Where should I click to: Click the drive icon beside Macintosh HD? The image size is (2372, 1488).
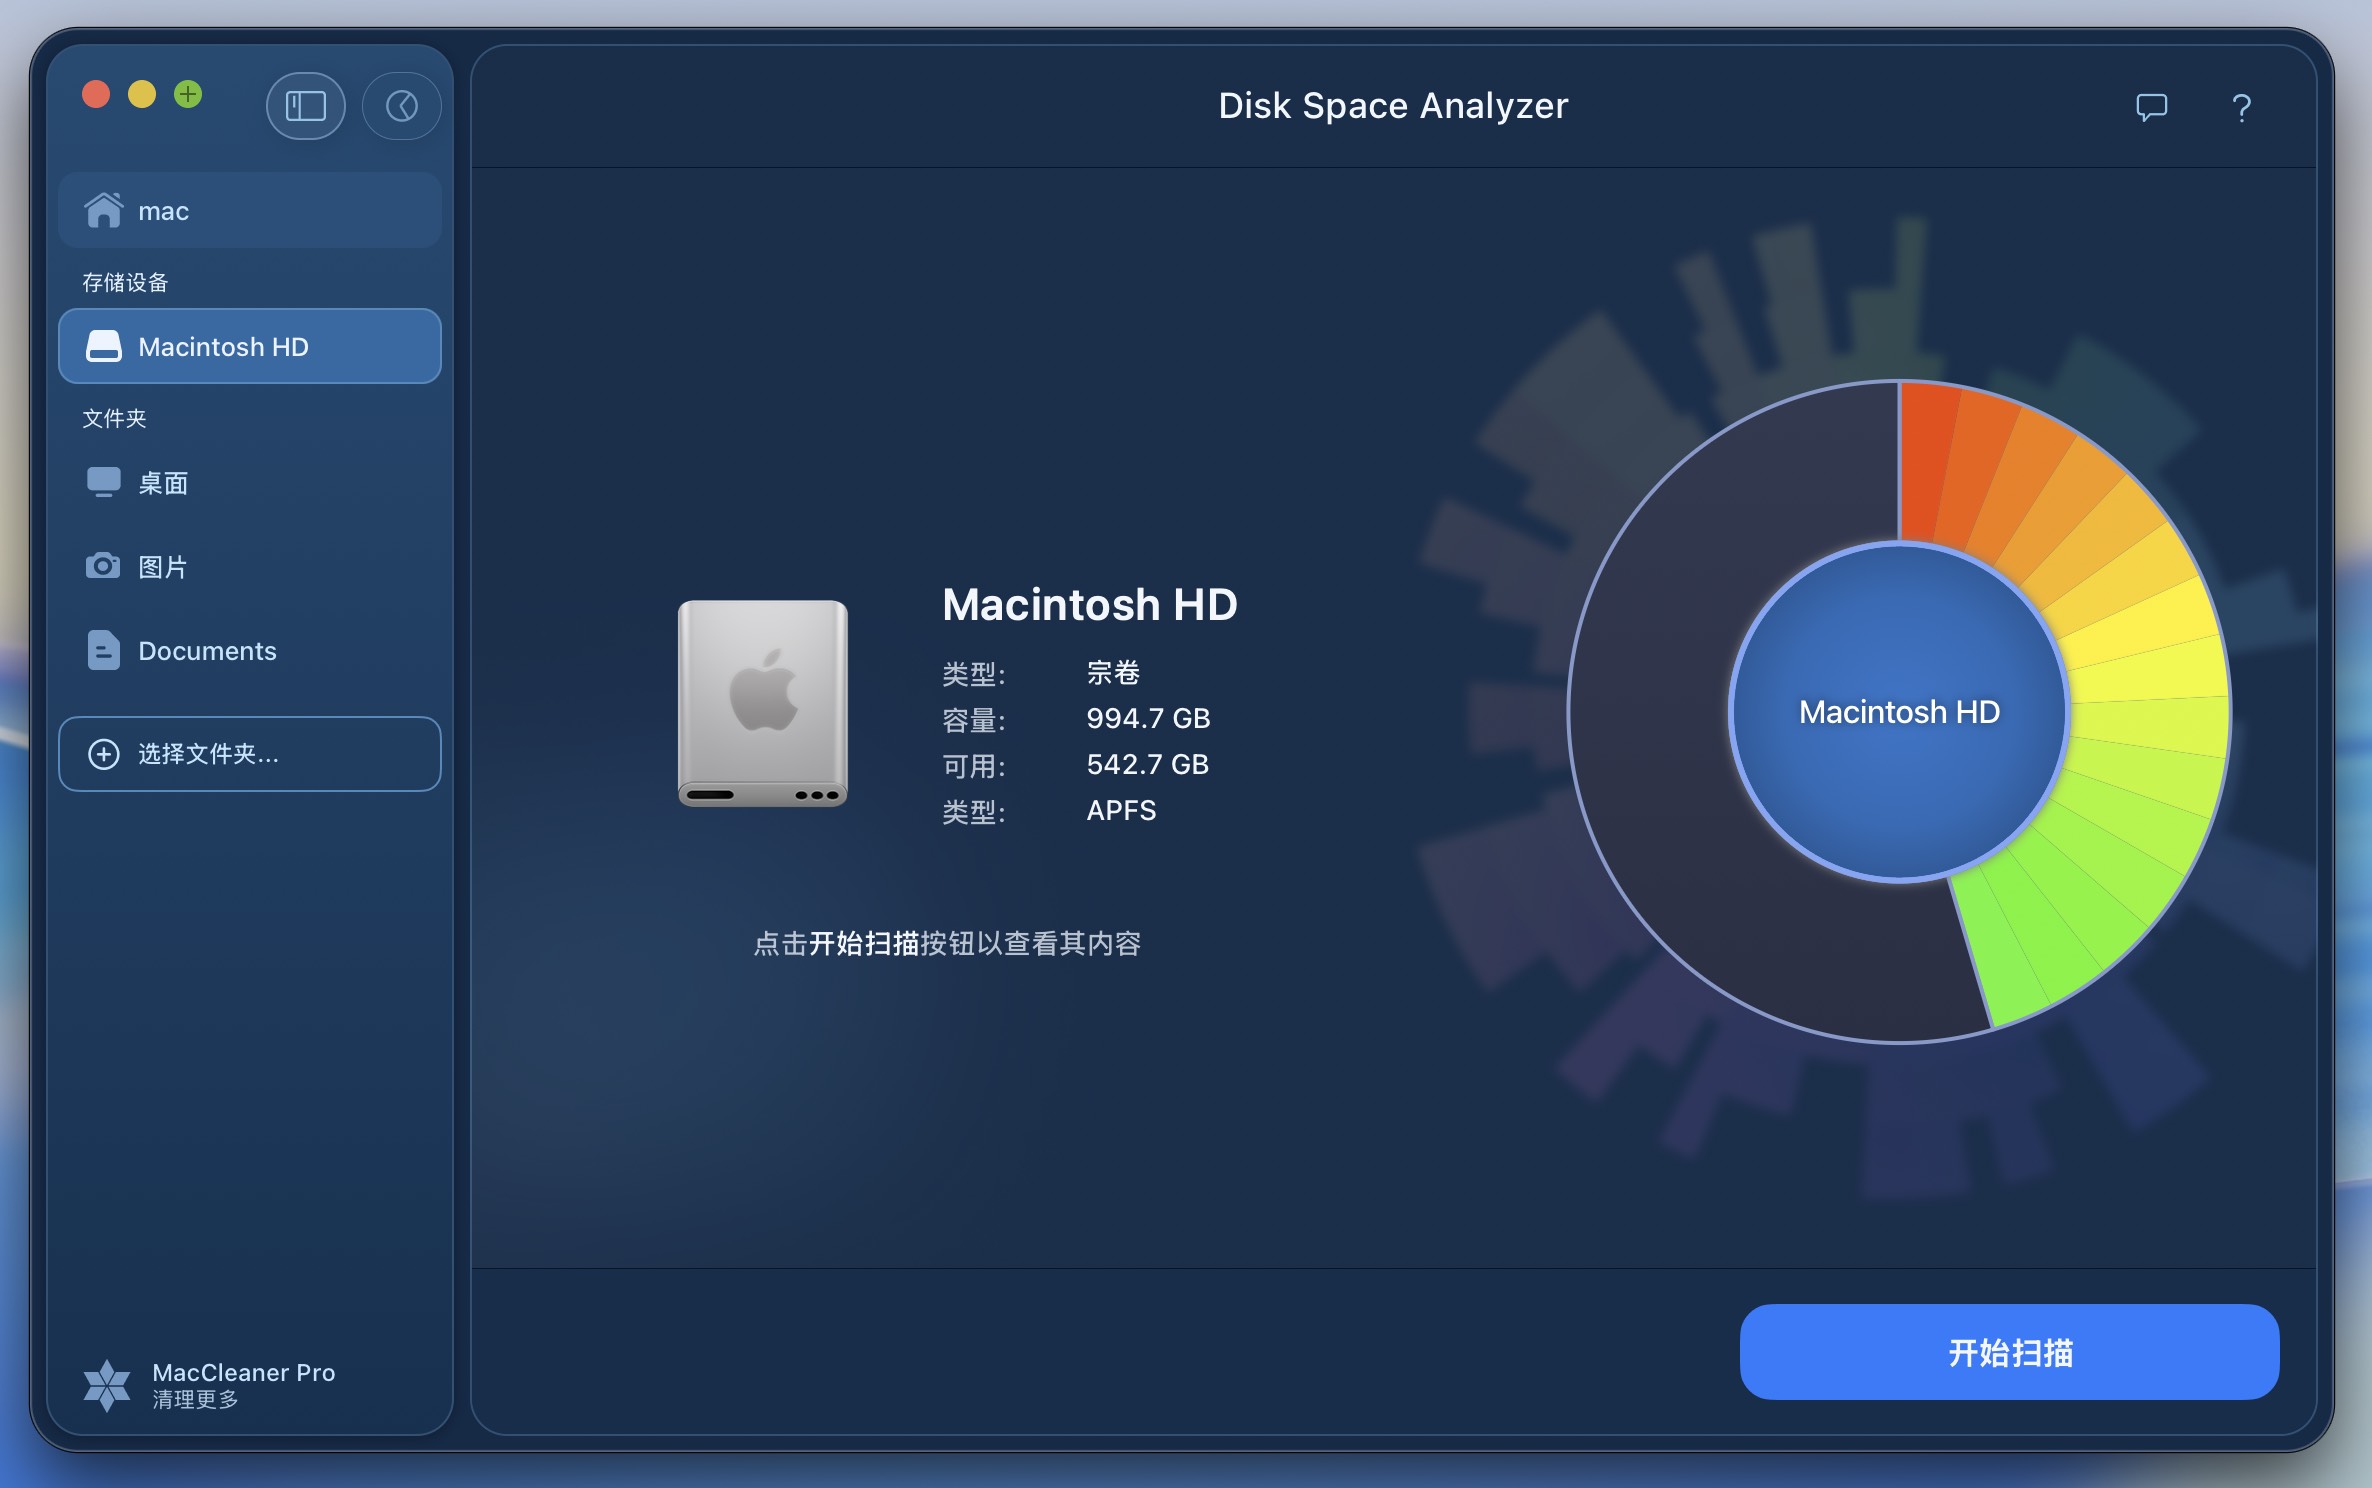tap(104, 346)
